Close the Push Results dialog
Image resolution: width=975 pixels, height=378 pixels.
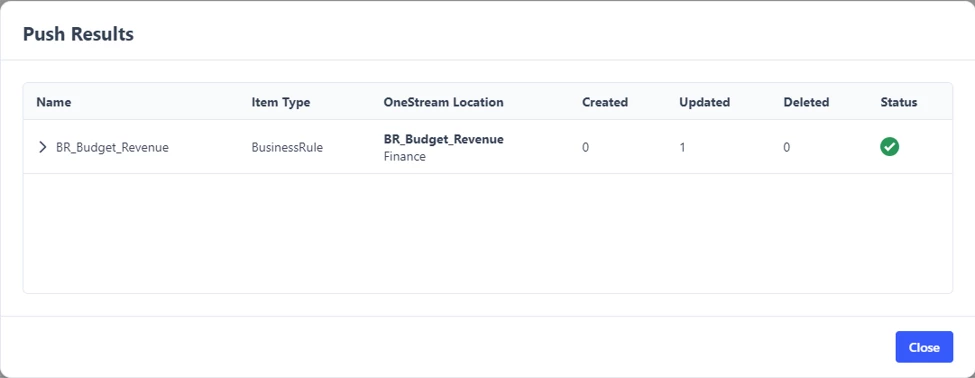[x=924, y=347]
